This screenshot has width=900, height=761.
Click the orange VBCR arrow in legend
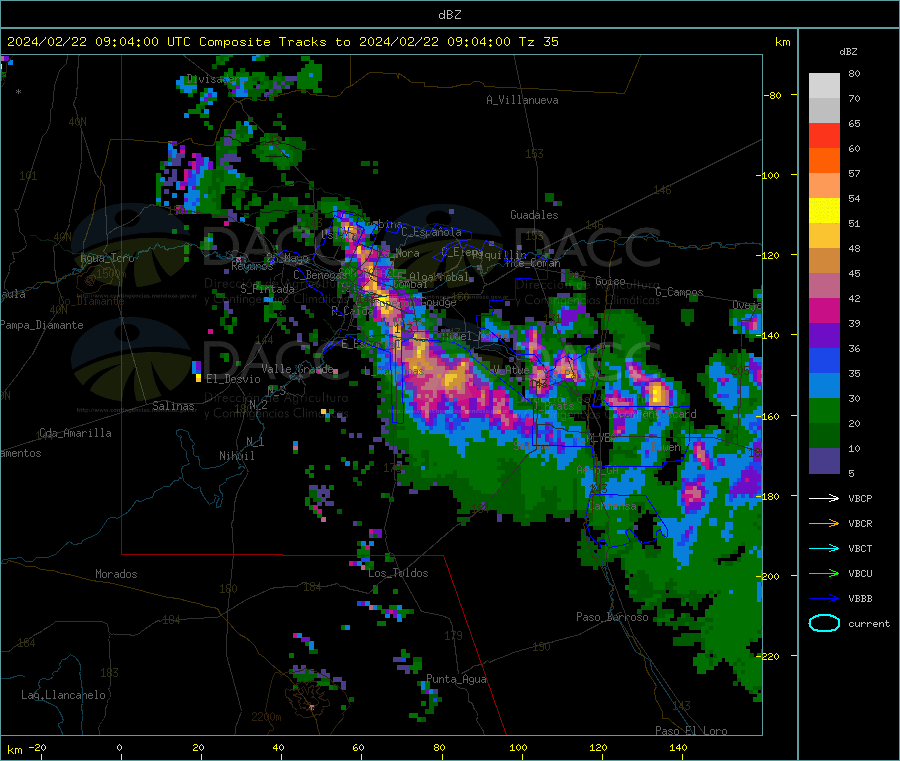[x=824, y=523]
